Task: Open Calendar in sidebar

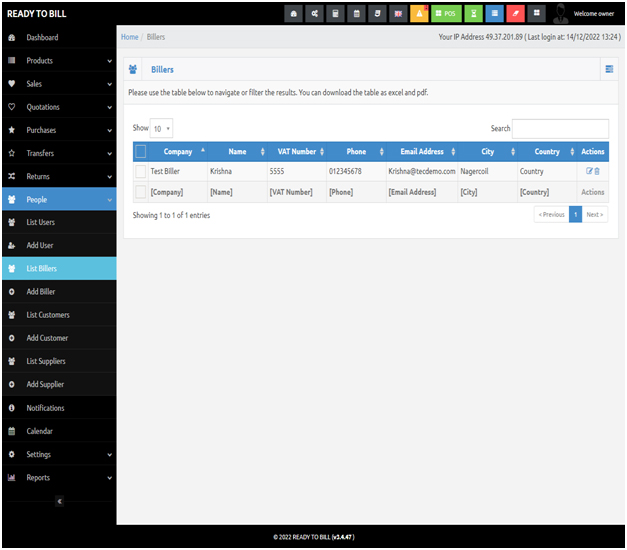Action: (59, 431)
